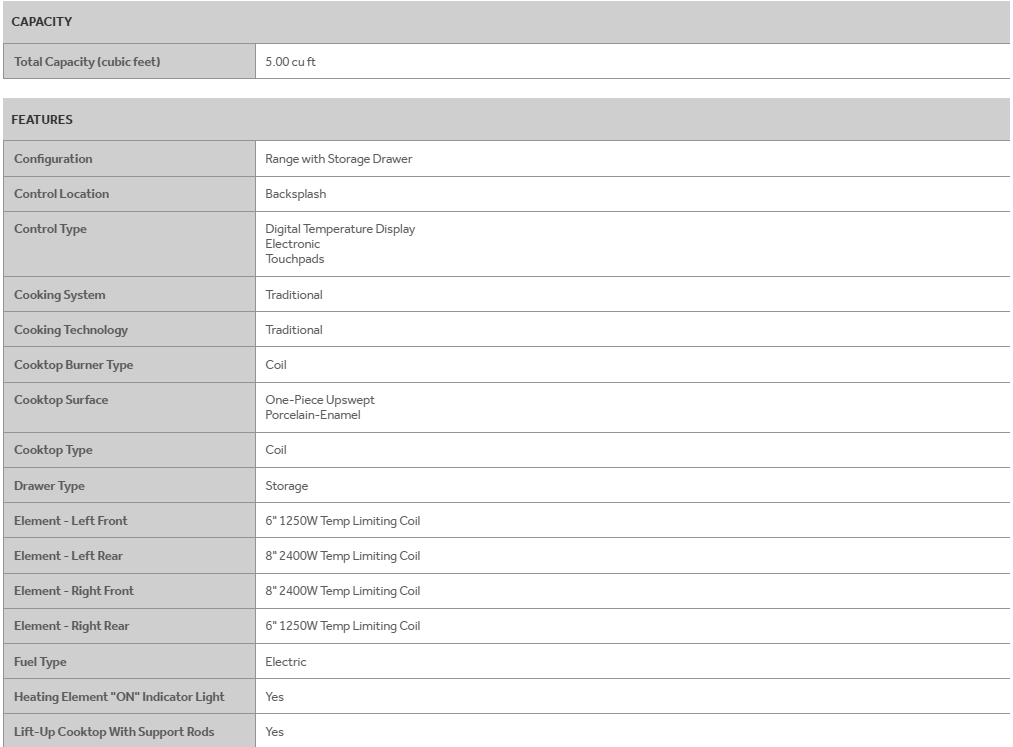Click One-Piece Upswept cooktop surface text
Image resolution: width=1013 pixels, height=747 pixels.
tap(320, 400)
